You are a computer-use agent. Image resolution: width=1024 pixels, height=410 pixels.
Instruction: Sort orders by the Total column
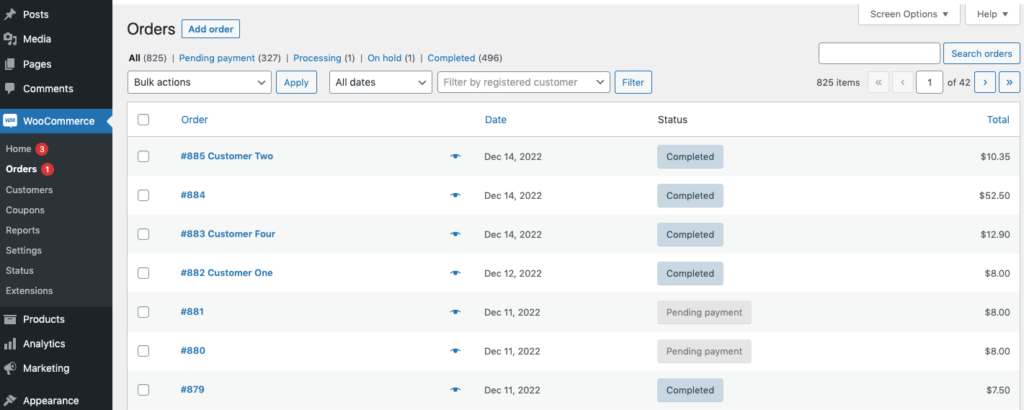coord(999,119)
